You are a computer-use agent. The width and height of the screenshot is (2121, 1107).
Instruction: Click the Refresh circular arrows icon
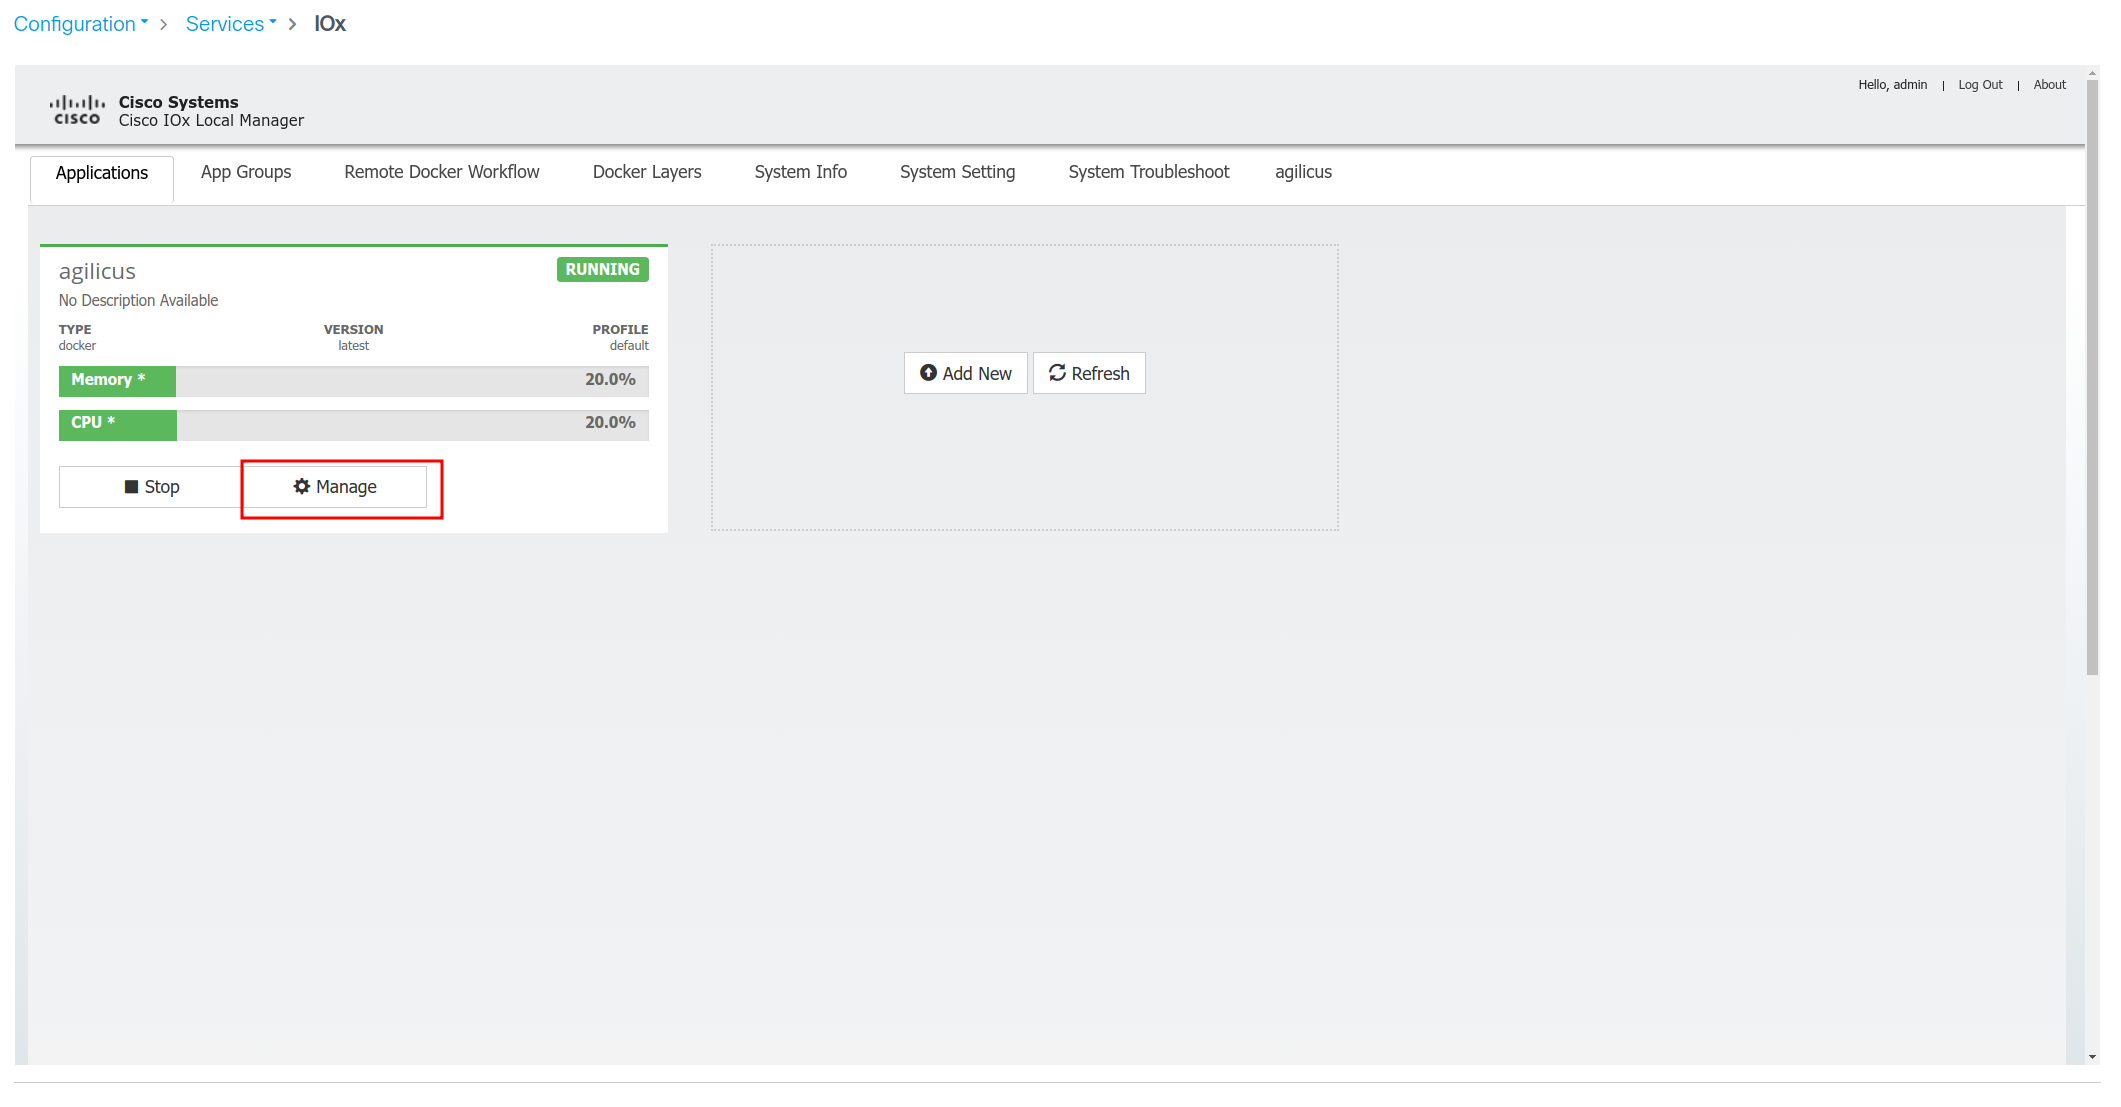[1057, 373]
